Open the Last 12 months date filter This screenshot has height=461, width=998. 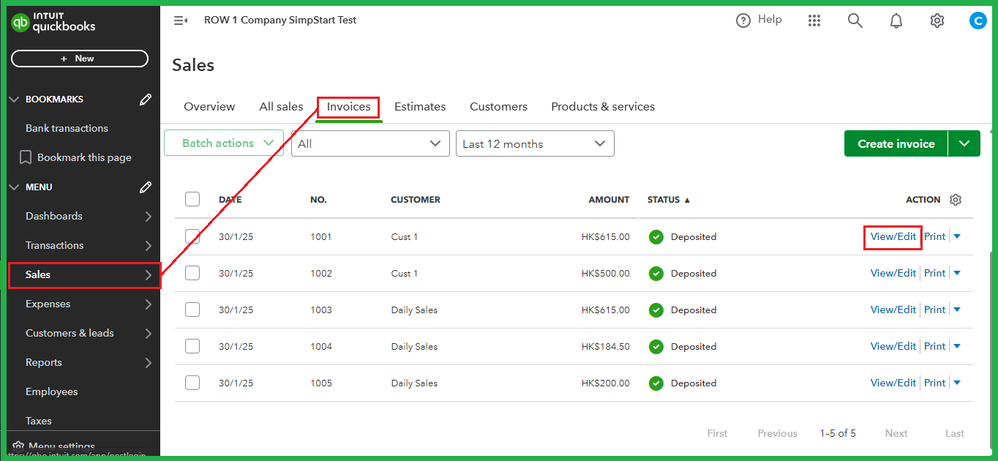click(534, 144)
